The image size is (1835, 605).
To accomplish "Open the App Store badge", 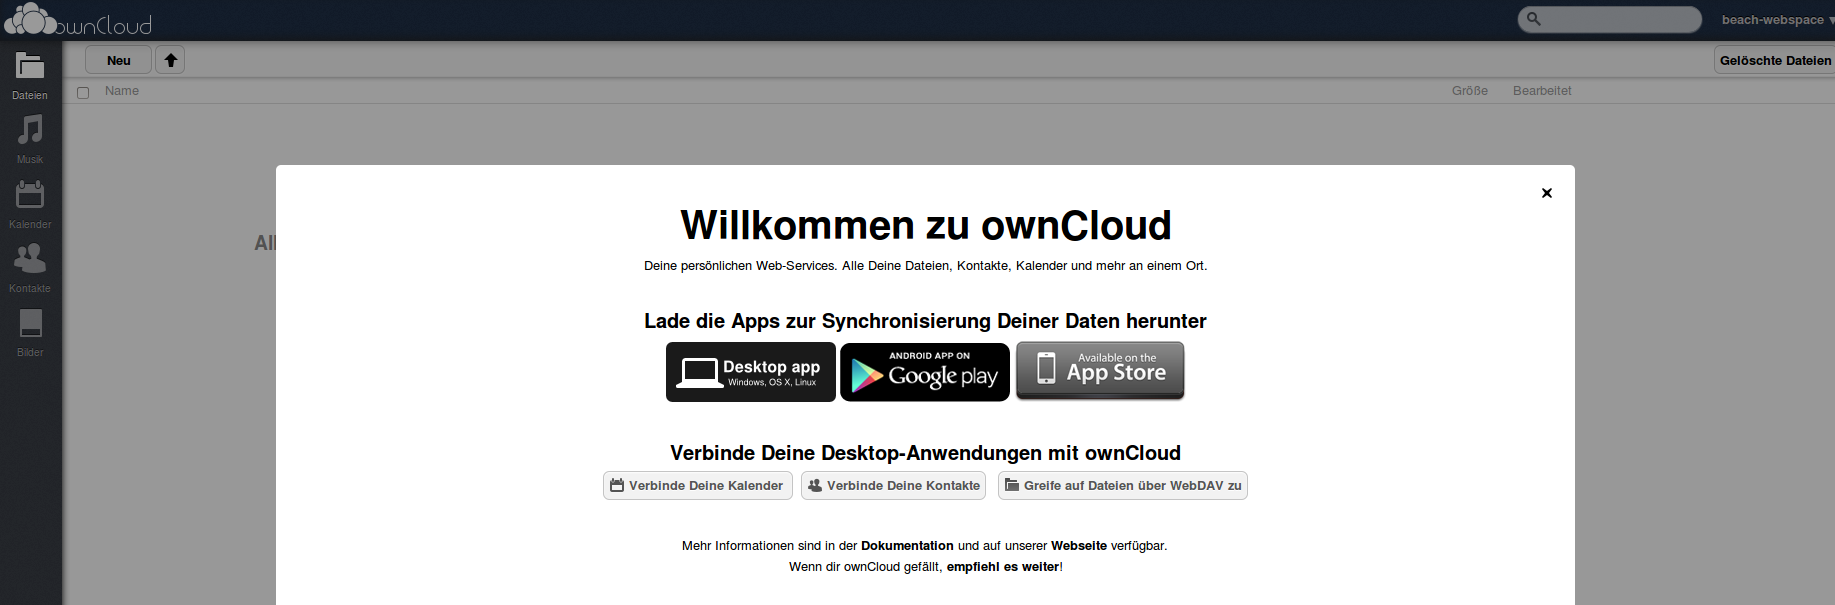I will point(1100,371).
